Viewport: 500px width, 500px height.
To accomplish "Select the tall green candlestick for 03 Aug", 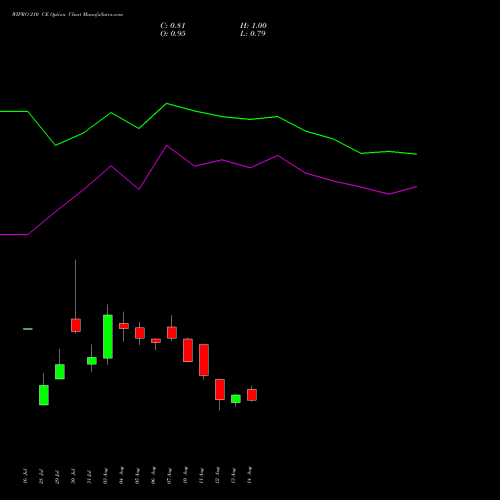I will click(108, 336).
